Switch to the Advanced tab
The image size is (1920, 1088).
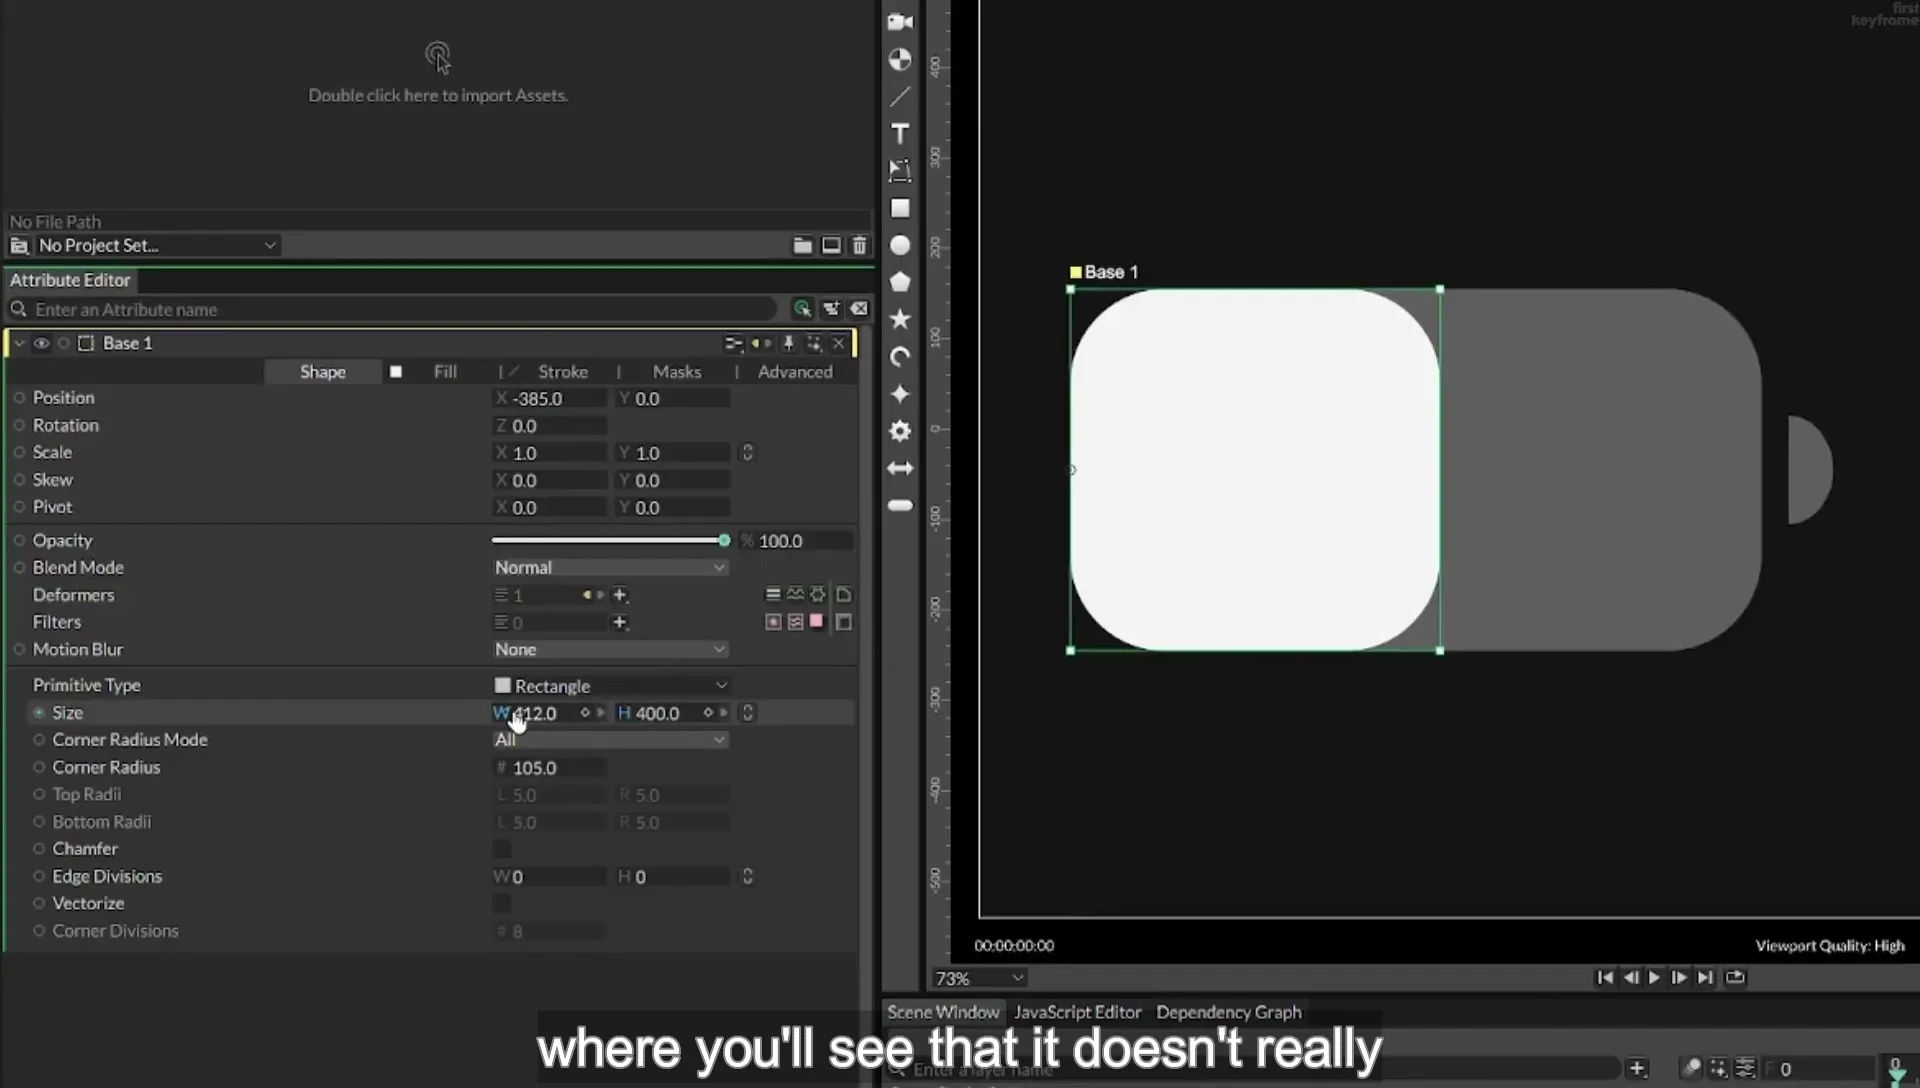(x=795, y=372)
